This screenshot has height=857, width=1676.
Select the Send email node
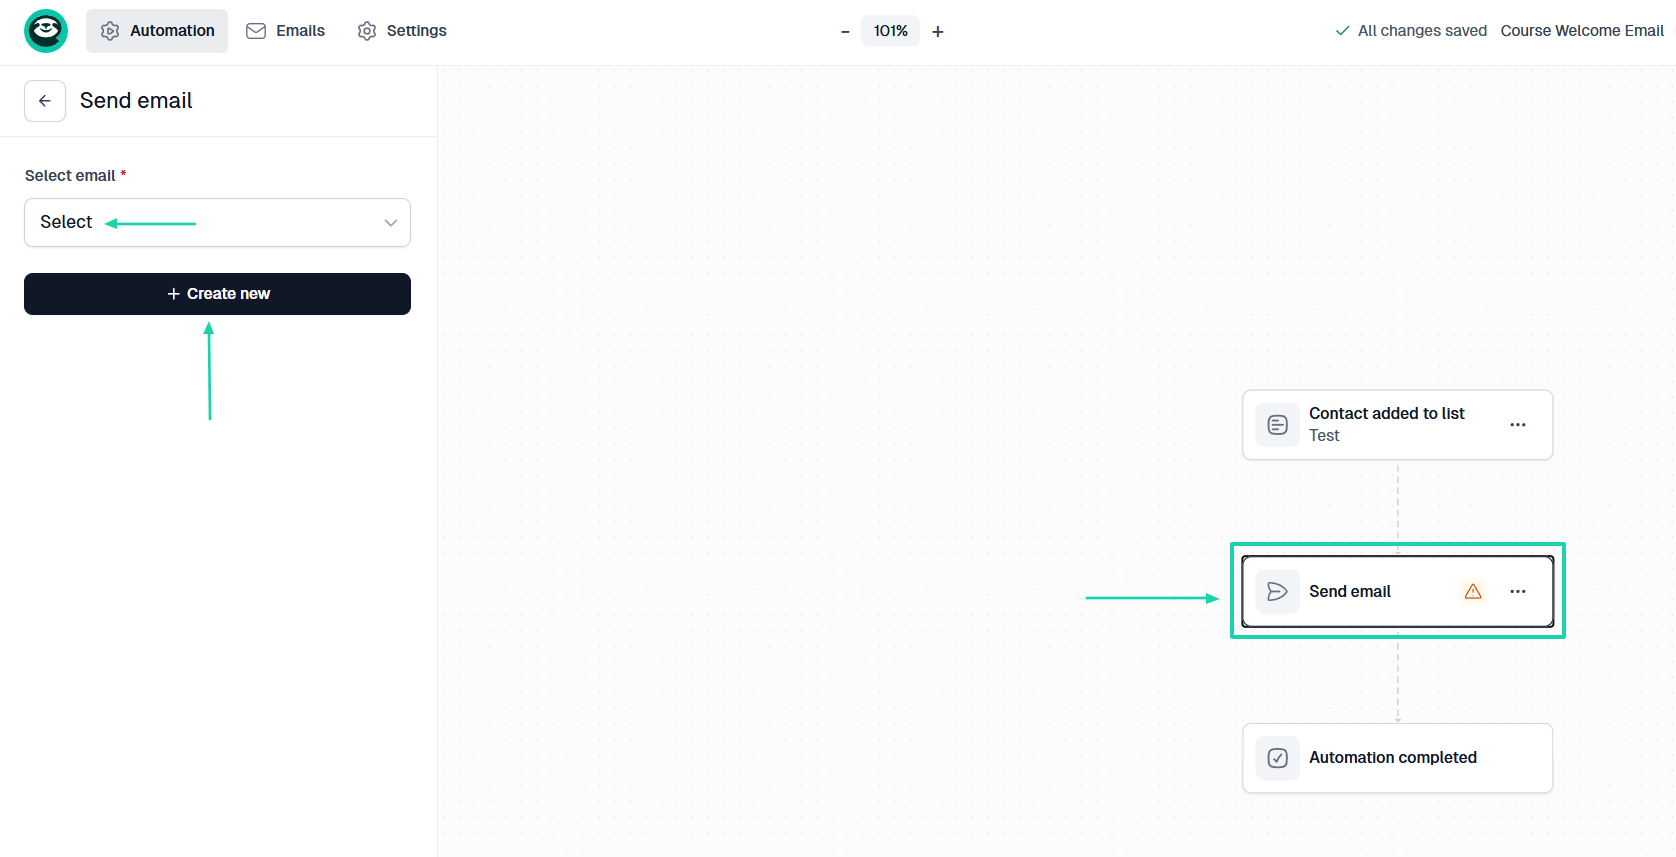(x=1397, y=592)
